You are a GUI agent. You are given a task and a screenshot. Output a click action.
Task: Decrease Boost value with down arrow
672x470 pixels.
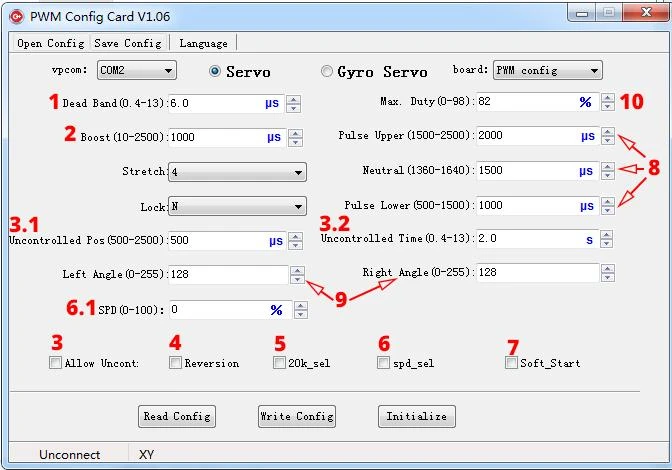(293, 142)
